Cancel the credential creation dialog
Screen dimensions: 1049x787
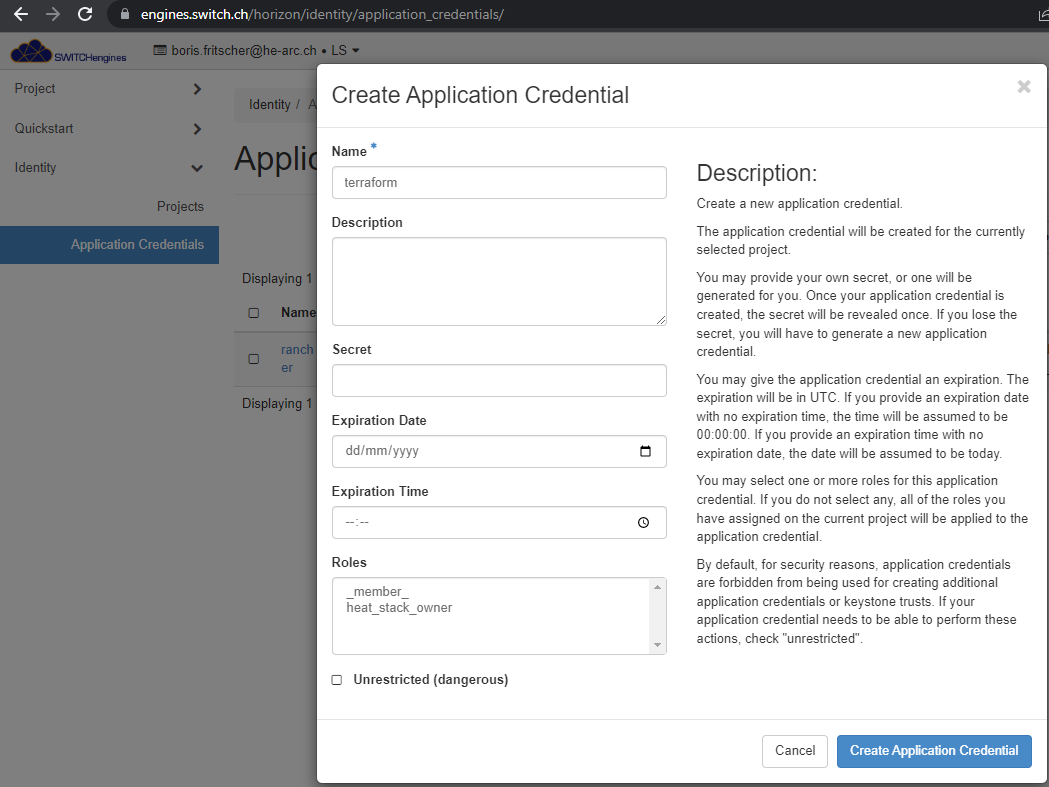pos(795,751)
